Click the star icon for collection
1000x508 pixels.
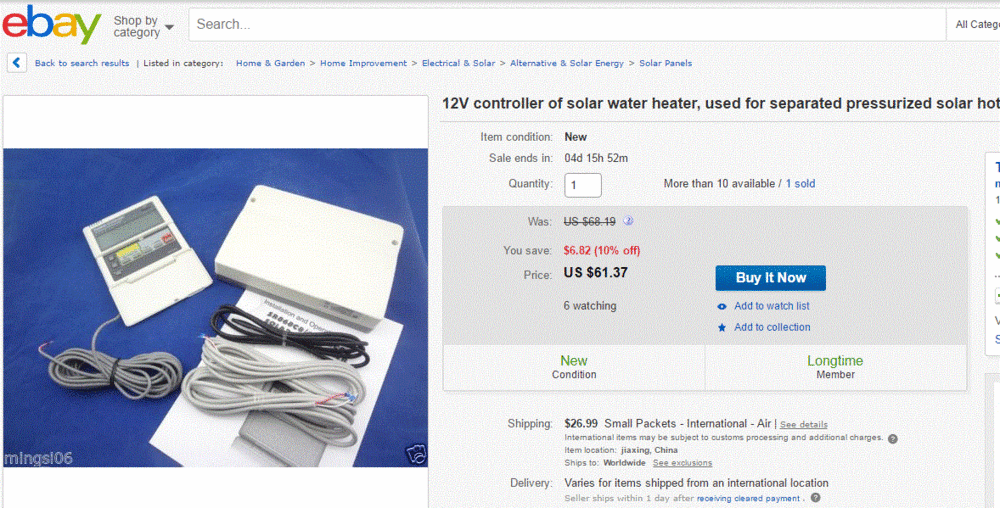tap(722, 327)
